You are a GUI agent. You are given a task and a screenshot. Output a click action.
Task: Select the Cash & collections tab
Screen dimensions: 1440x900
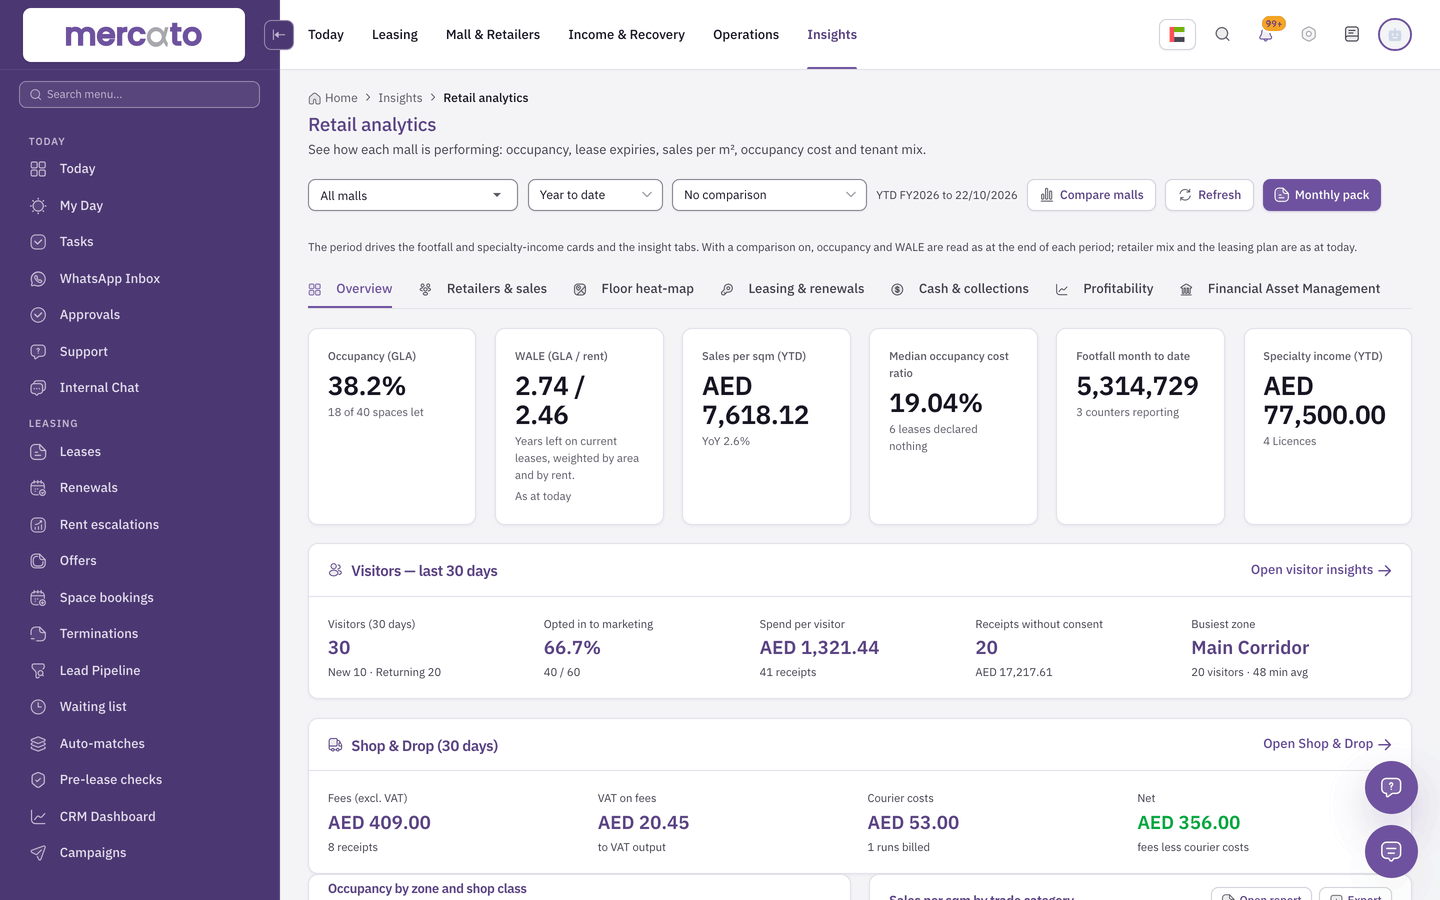click(960, 289)
